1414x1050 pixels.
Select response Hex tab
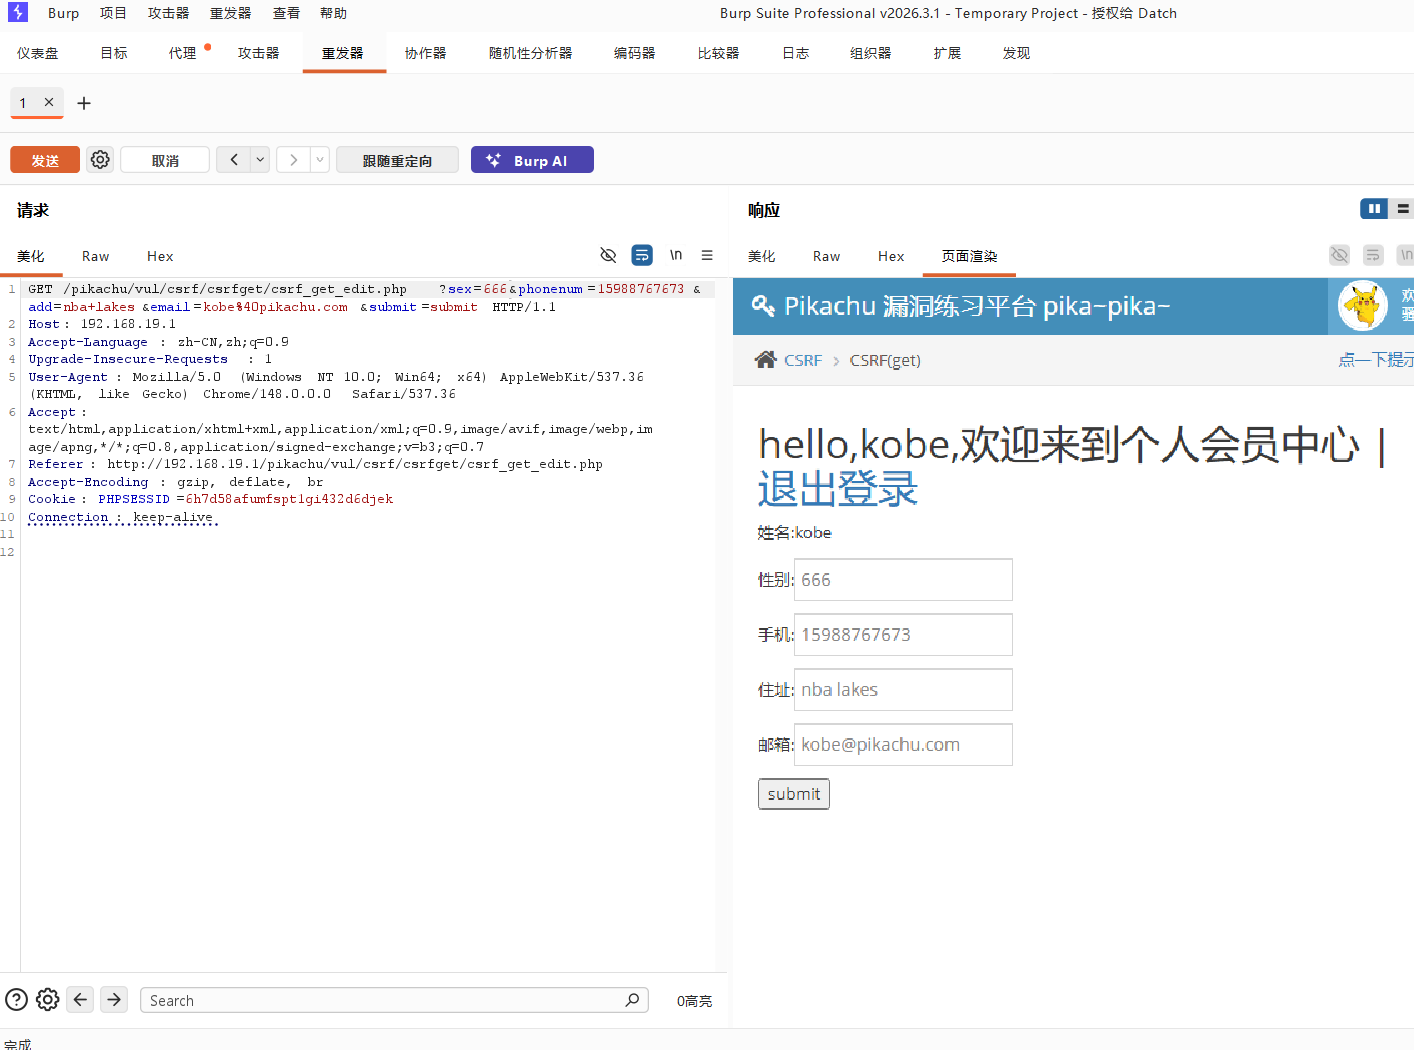click(x=891, y=256)
